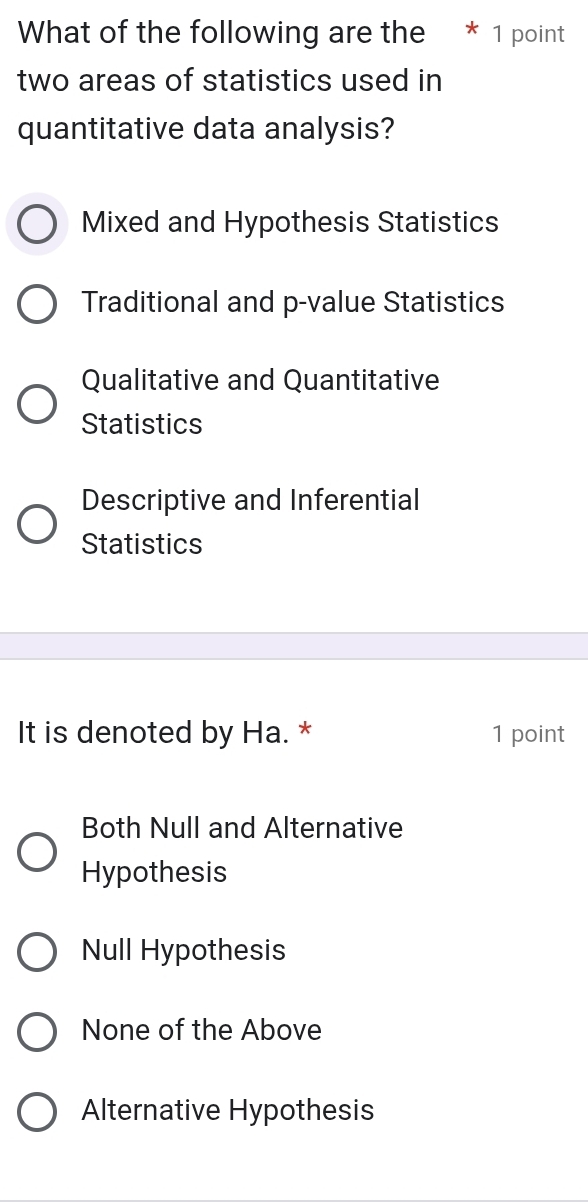
Task: Click the highlighted radio button with focus ring
Action: pos(37,223)
